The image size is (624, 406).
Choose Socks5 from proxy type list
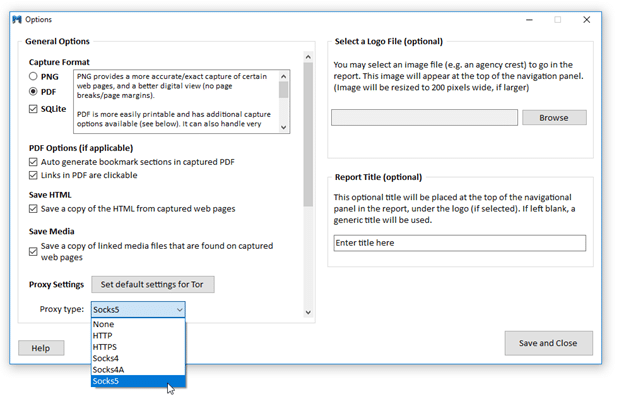pyautogui.click(x=138, y=381)
